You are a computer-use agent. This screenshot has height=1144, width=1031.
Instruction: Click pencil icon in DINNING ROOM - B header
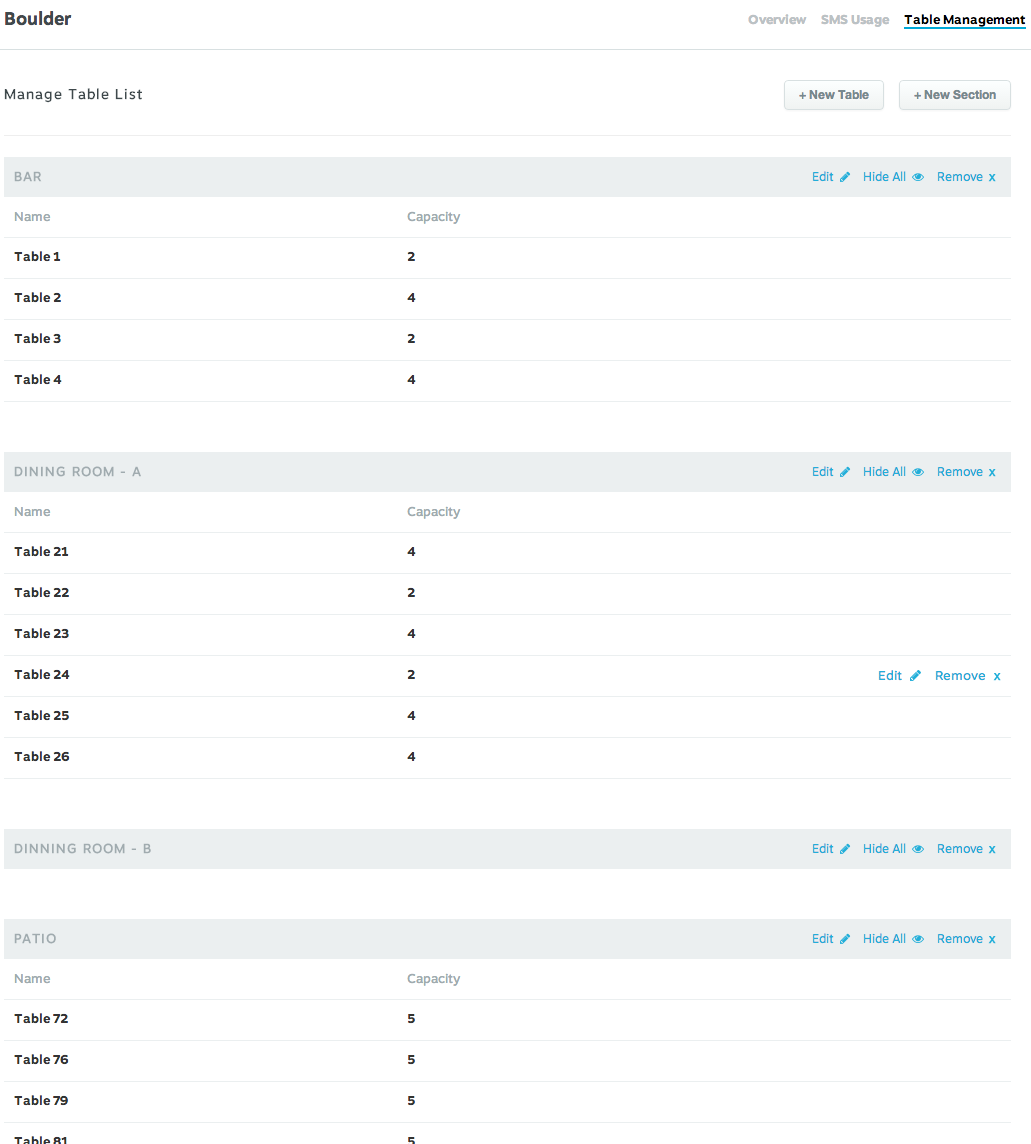[x=845, y=849]
